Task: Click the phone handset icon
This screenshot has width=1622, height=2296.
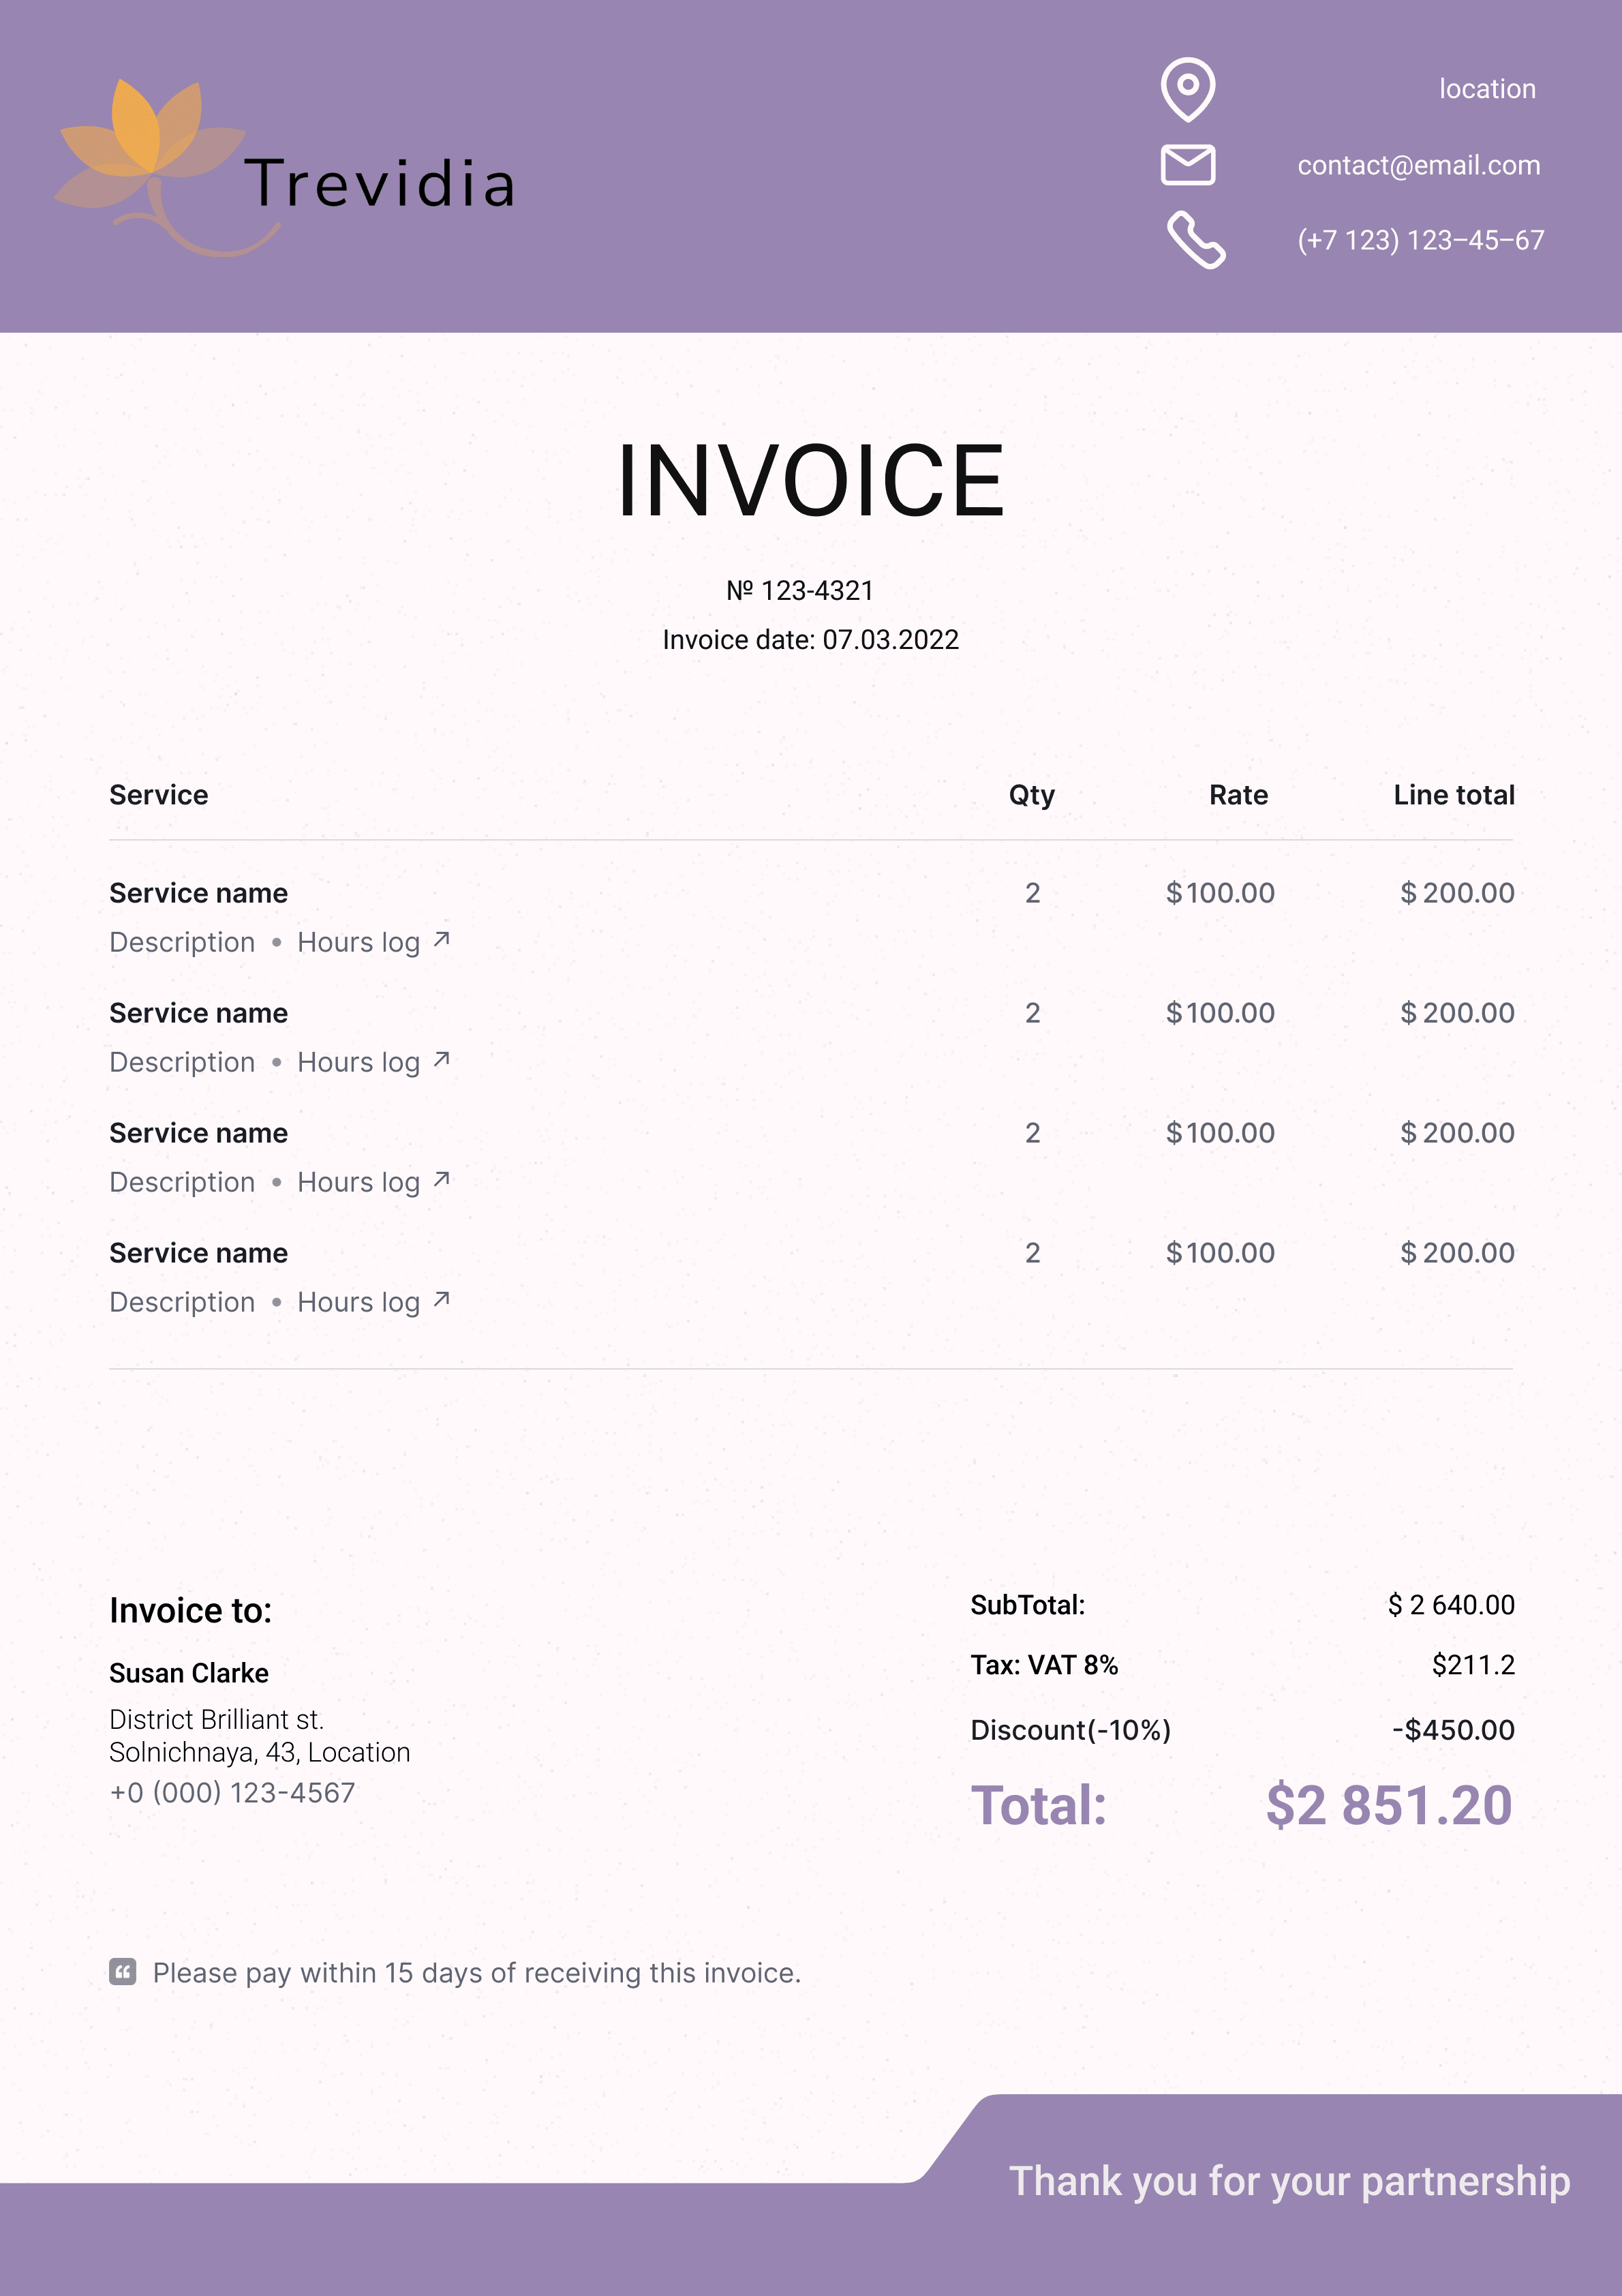Action: coord(1195,240)
